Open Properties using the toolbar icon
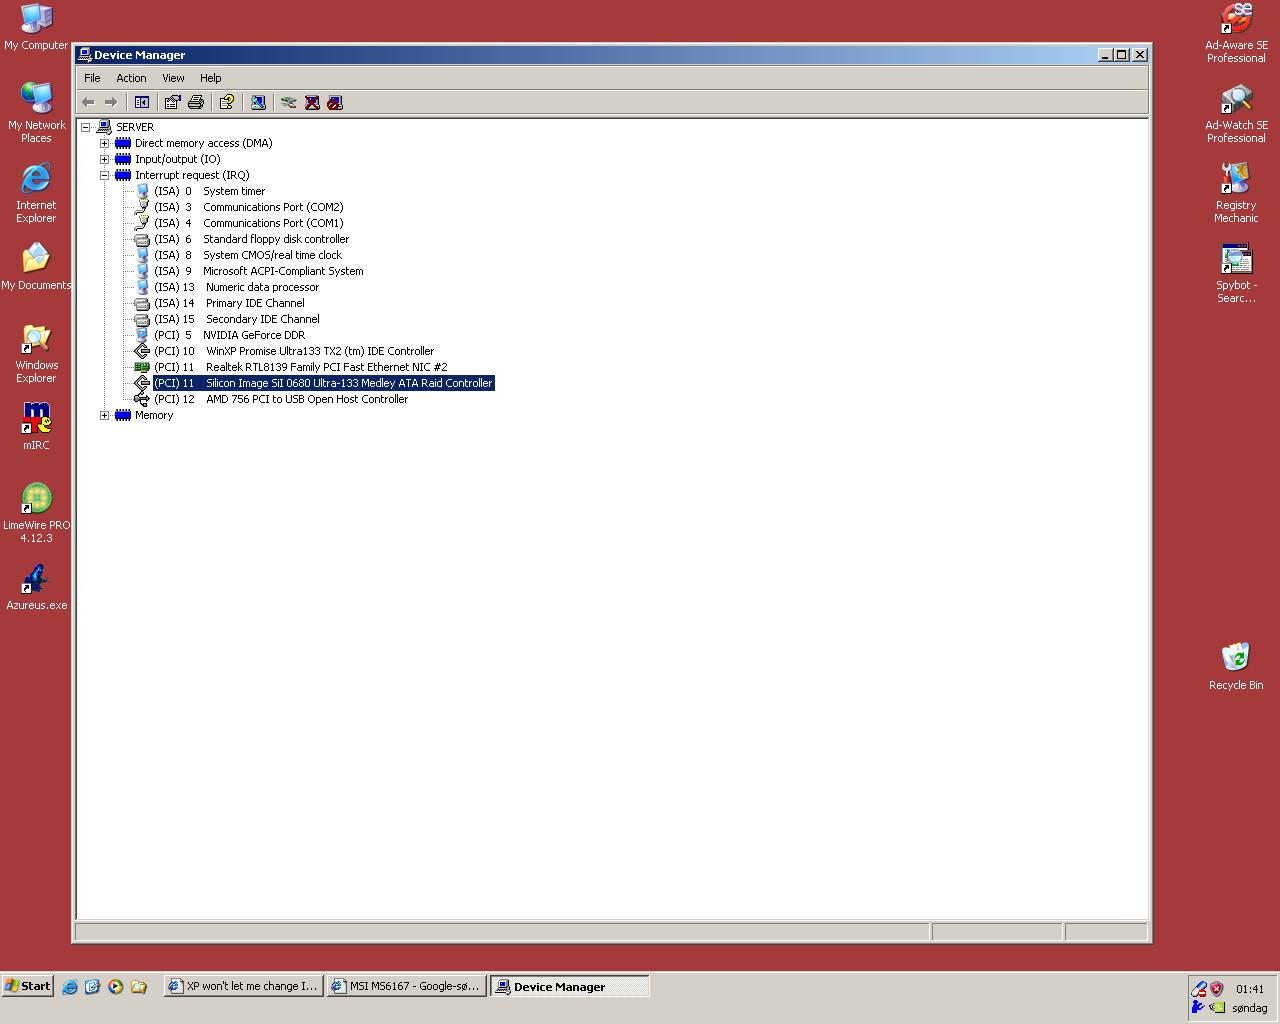The height and width of the screenshot is (1024, 1280). (x=172, y=102)
